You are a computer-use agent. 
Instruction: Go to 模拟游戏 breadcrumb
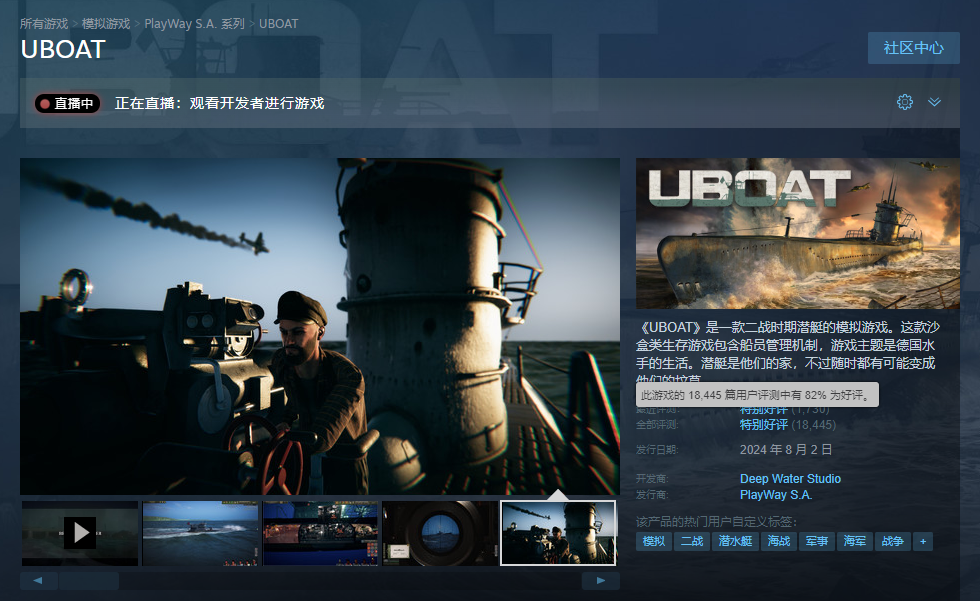pos(106,24)
